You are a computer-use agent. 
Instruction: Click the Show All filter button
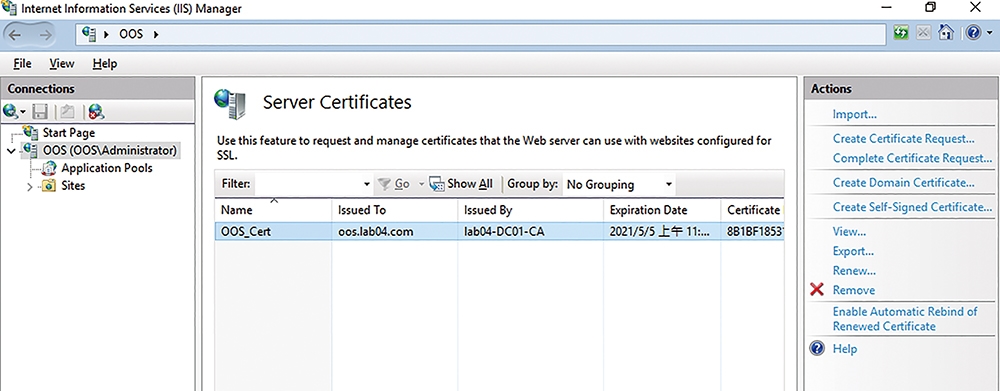click(x=462, y=184)
